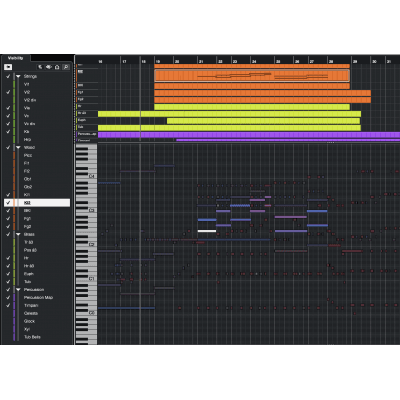This screenshot has width=400, height=400.
Task: Uncheck visibility of Vc div track
Action: pos(8,124)
